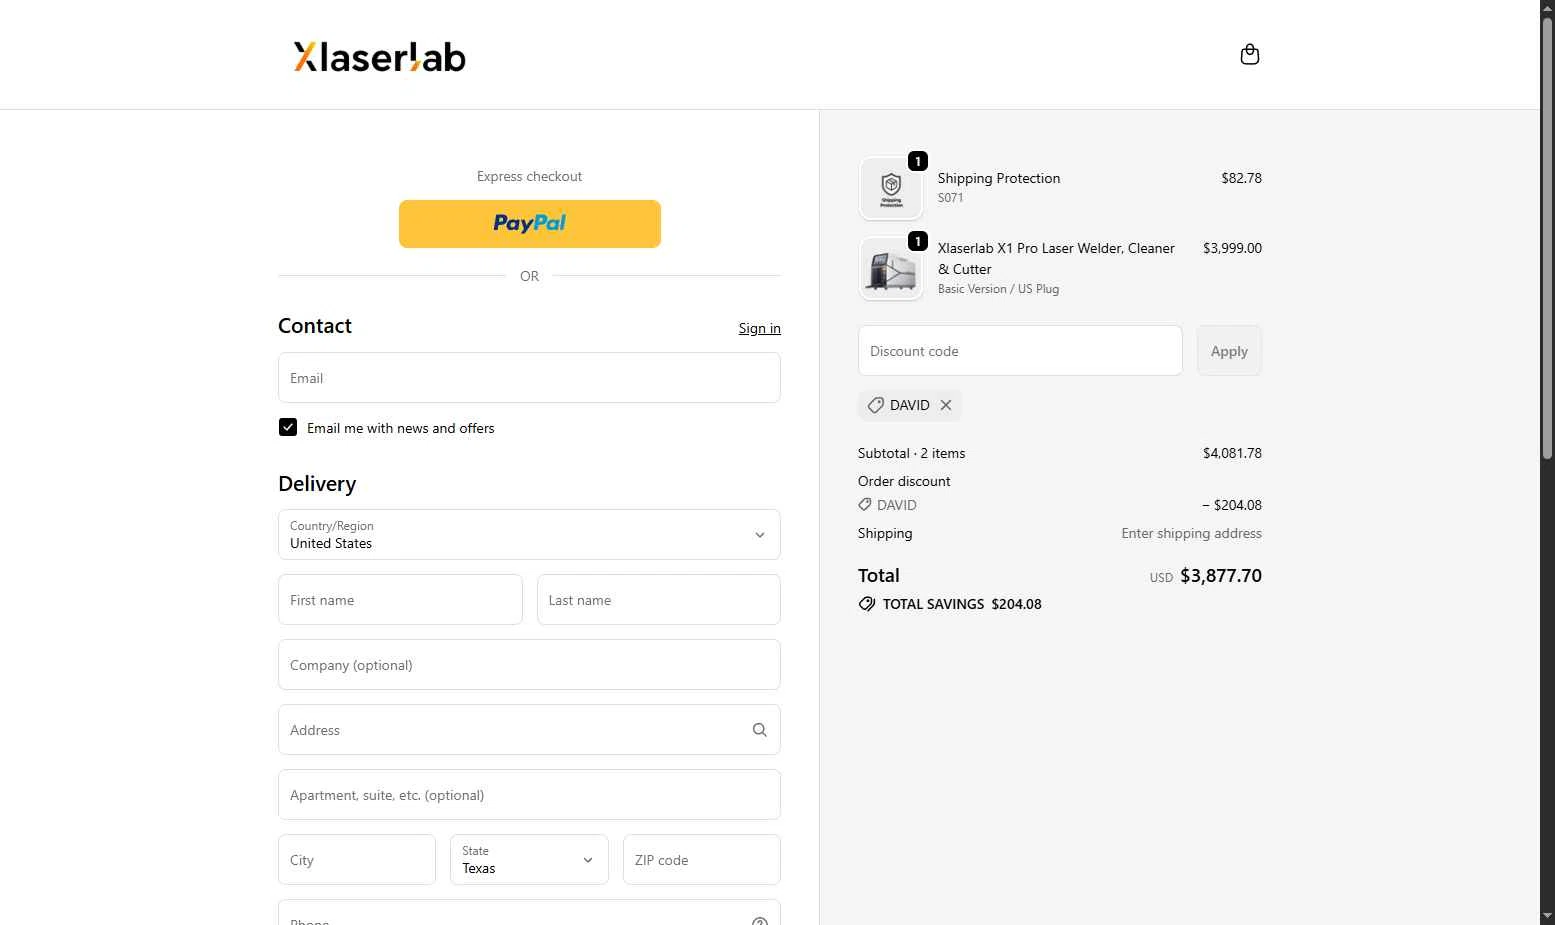Click the phone field help icon
This screenshot has height=925, width=1555.
pyautogui.click(x=760, y=921)
